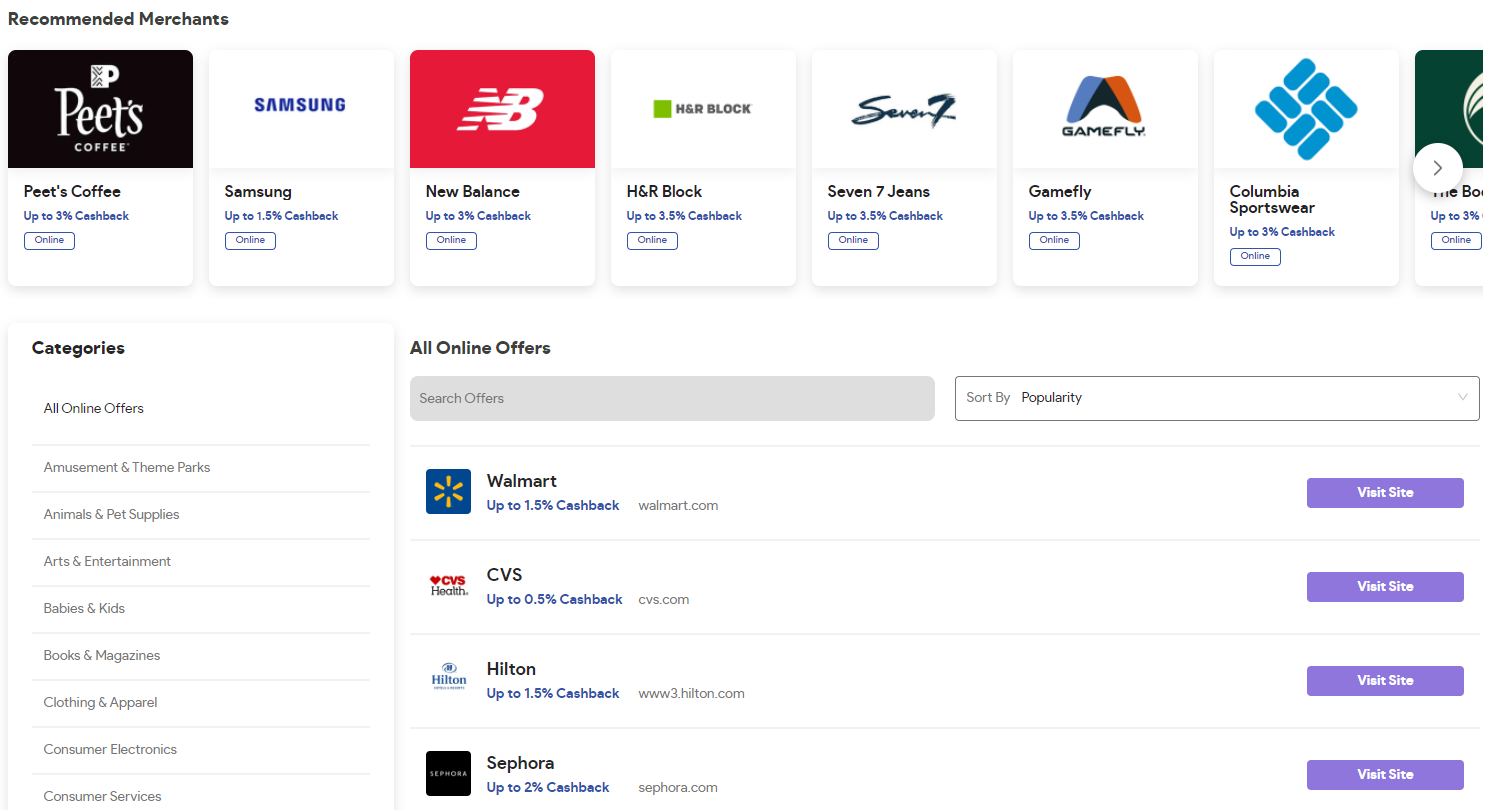1488x810 pixels.
Task: Open Sephora via its black logo
Action: 448,773
